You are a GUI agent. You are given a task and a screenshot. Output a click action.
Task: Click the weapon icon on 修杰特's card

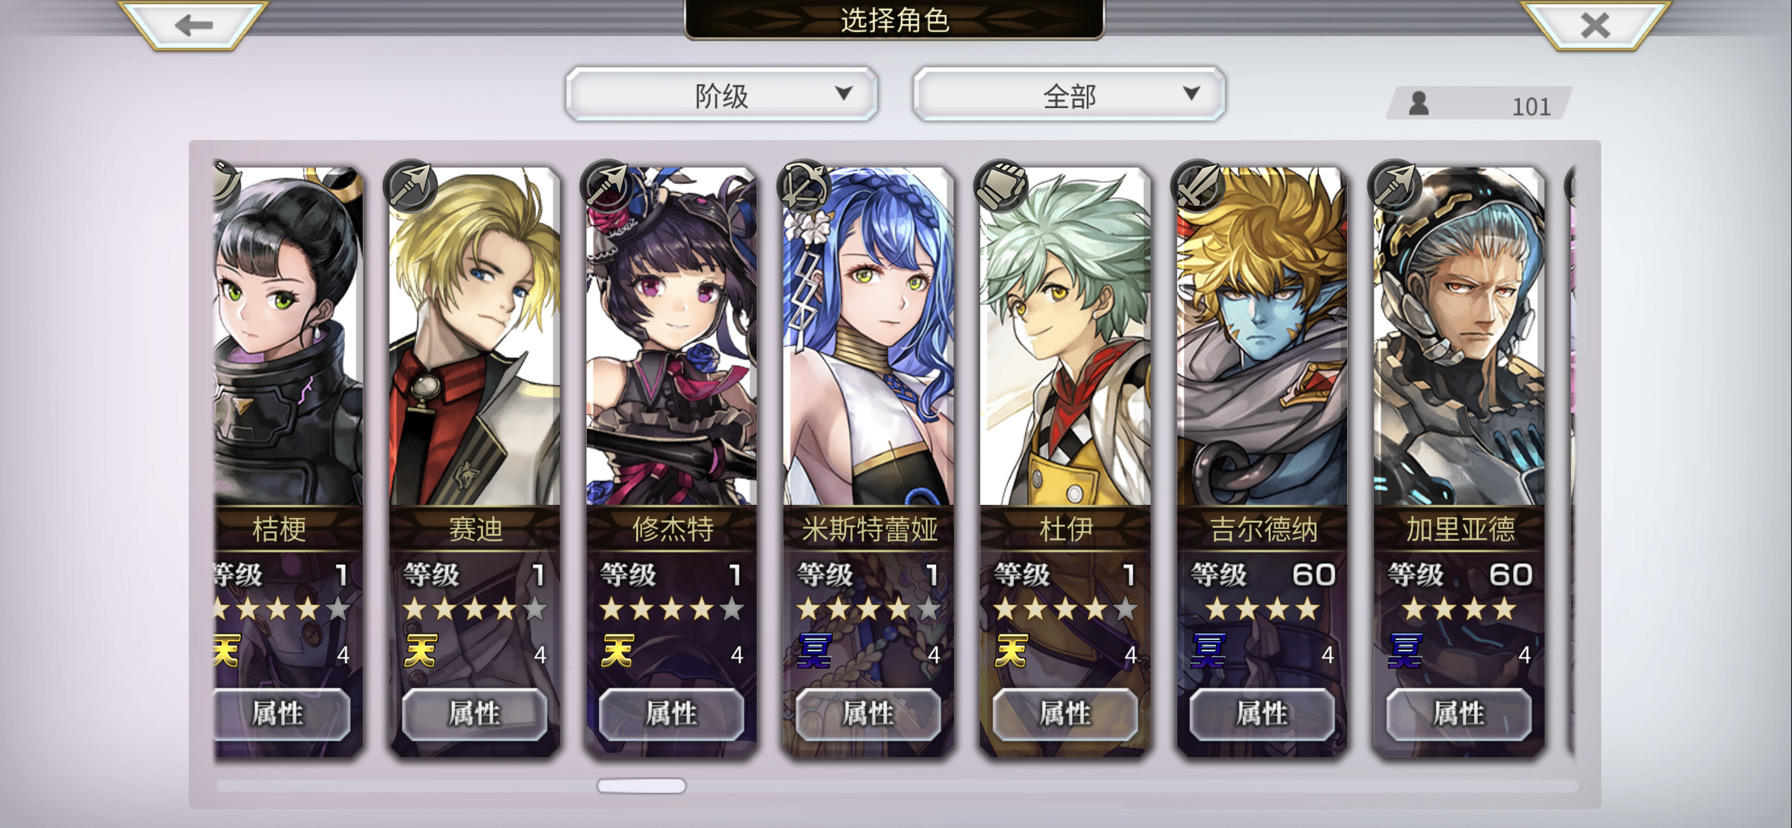pos(607,186)
